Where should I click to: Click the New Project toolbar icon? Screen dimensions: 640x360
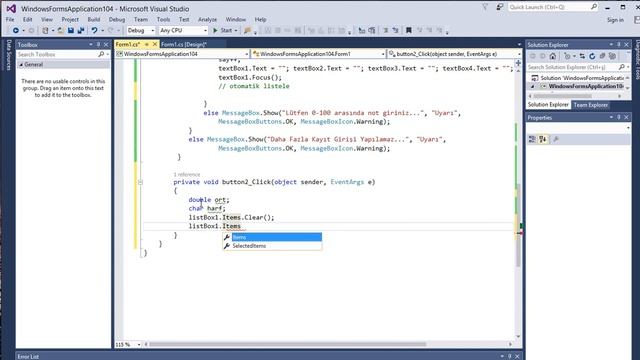pos(45,31)
